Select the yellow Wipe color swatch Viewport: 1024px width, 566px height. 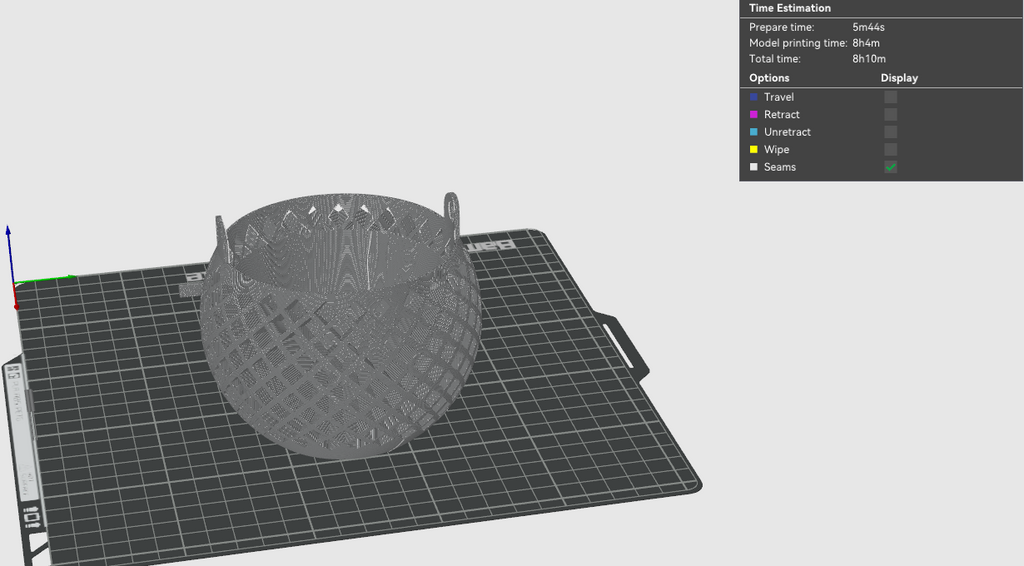754,149
